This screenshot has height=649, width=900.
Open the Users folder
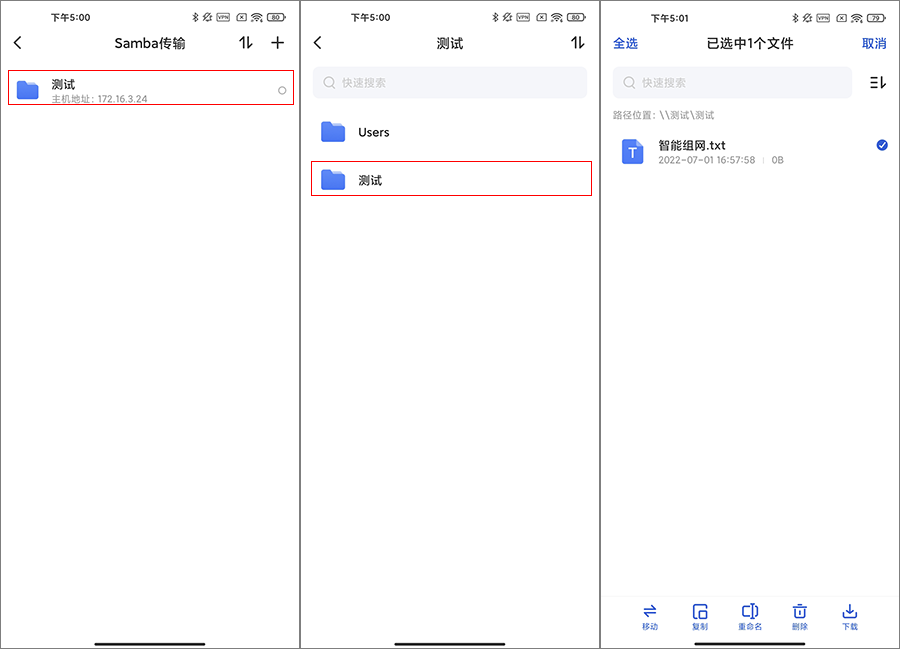pyautogui.click(x=373, y=132)
